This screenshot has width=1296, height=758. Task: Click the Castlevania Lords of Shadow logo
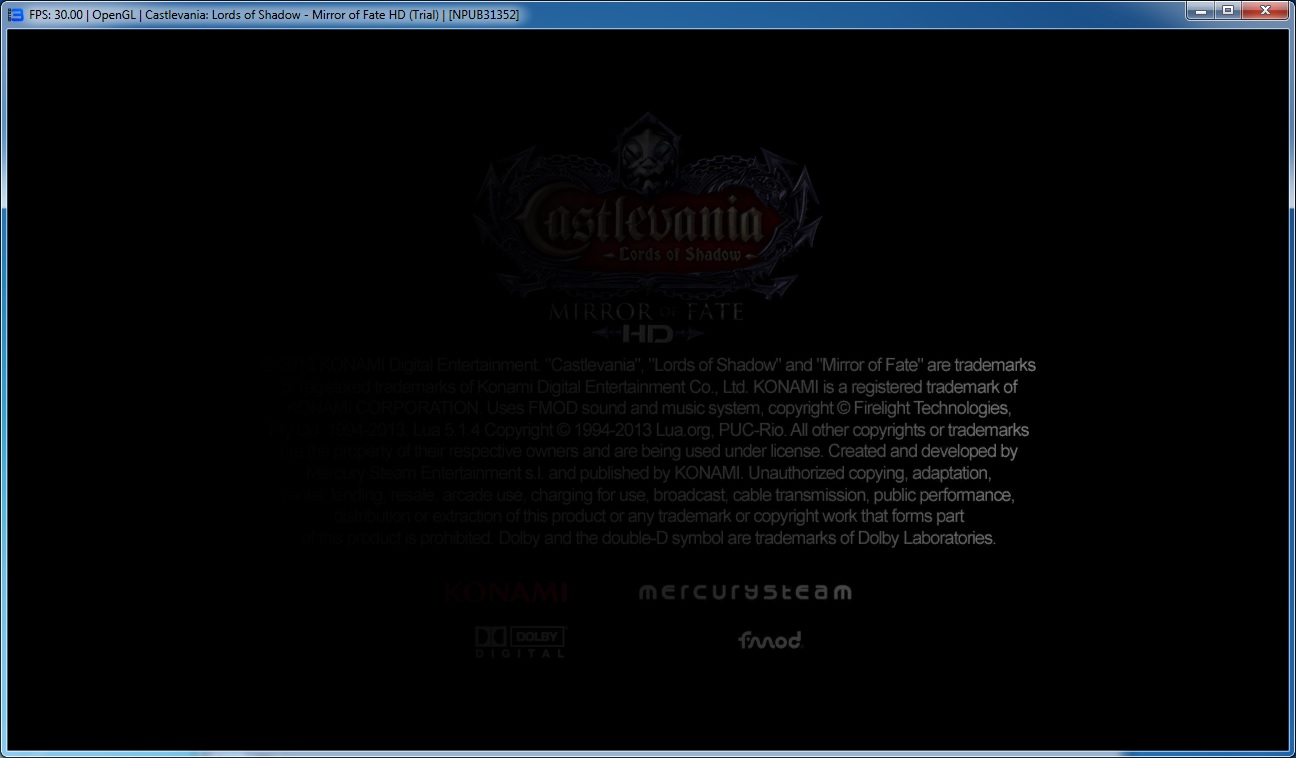pyautogui.click(x=648, y=205)
